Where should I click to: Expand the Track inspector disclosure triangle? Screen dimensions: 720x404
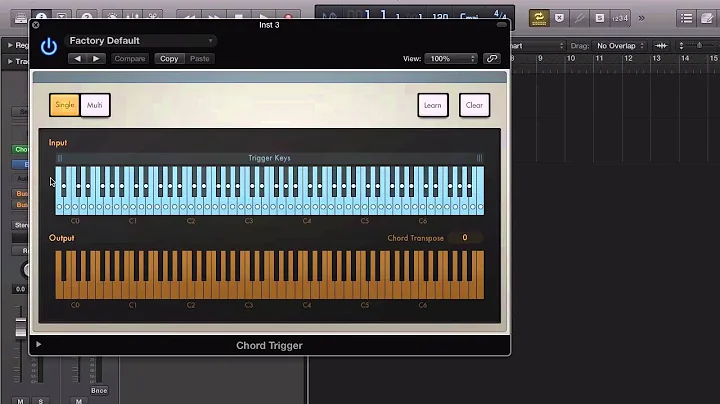click(10, 61)
